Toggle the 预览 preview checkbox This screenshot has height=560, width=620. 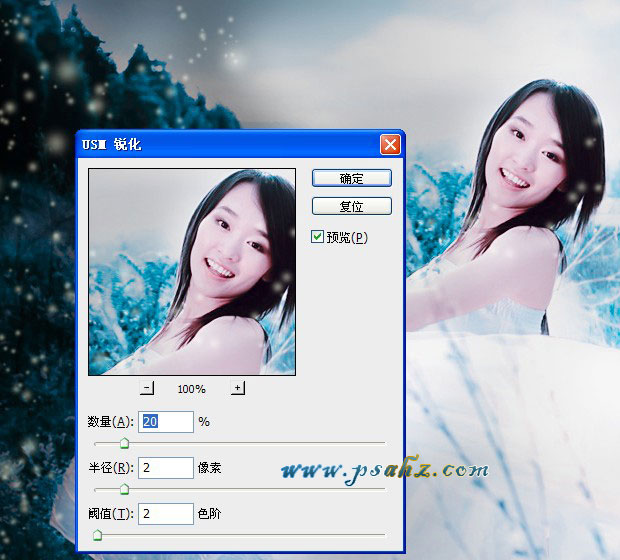[x=318, y=237]
